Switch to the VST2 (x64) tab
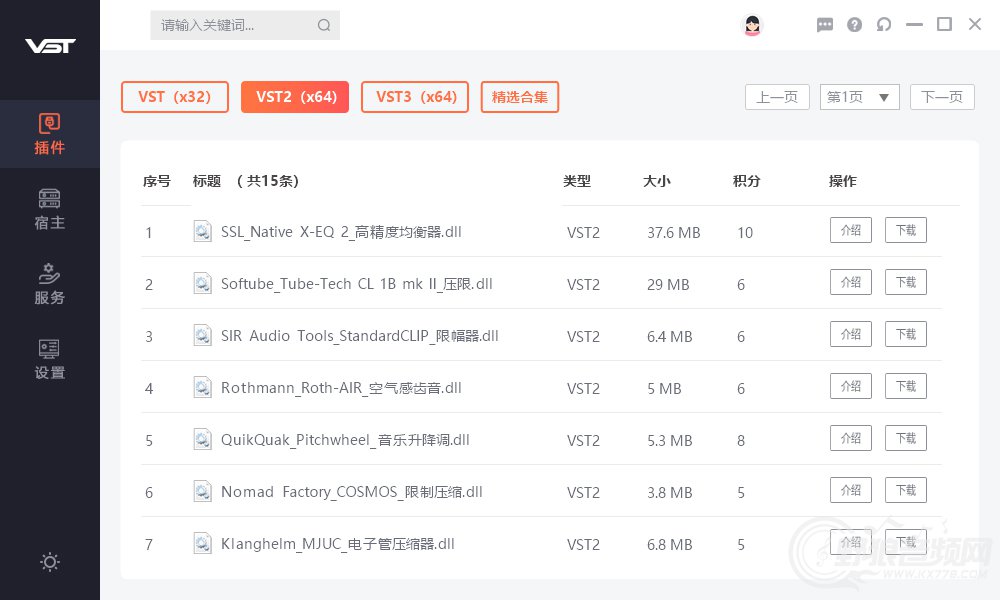1000x600 pixels. tap(295, 97)
